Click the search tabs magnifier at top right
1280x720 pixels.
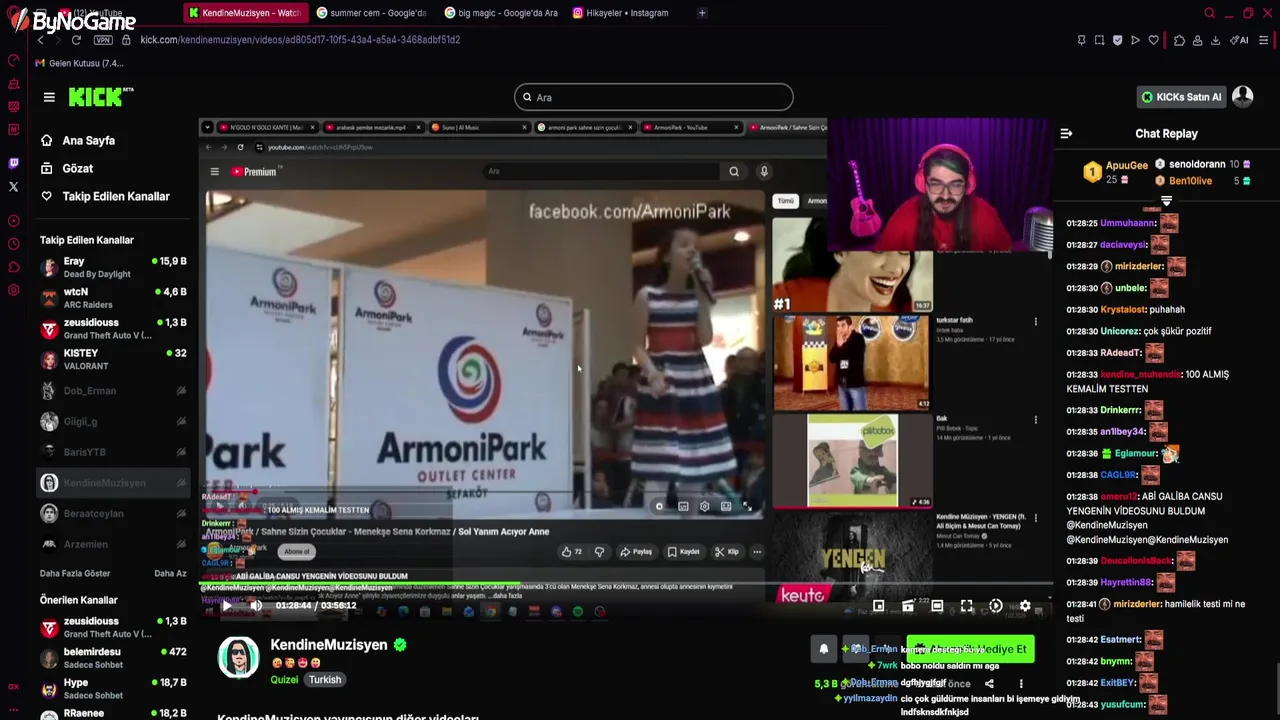click(x=1209, y=13)
